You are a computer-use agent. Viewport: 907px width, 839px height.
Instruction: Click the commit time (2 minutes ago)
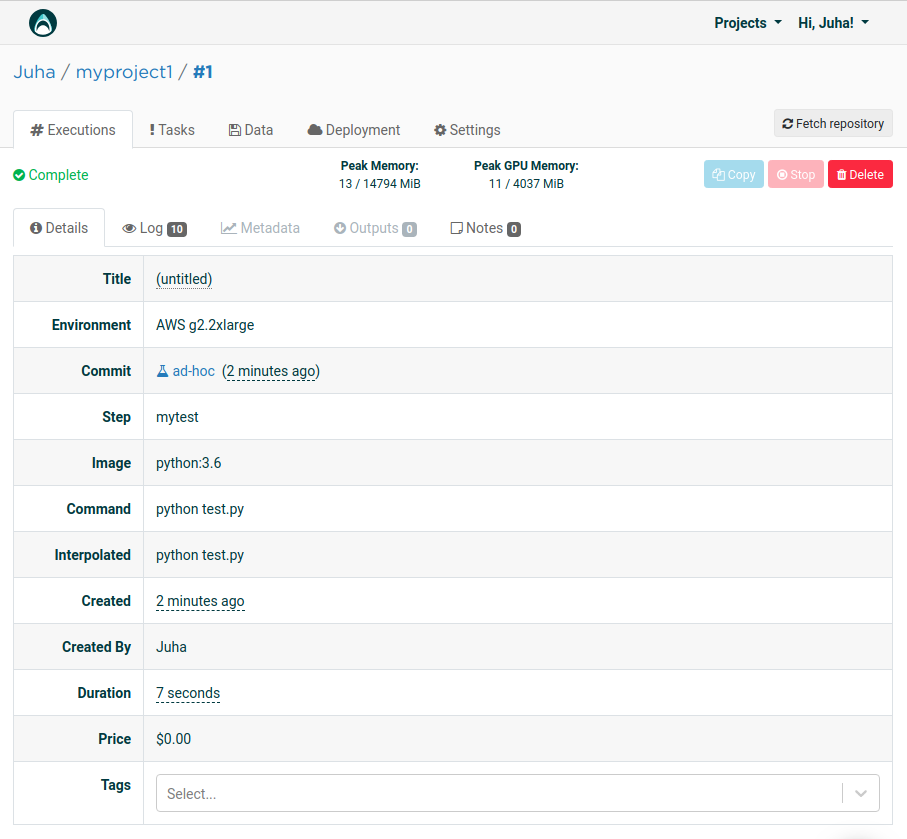click(271, 371)
